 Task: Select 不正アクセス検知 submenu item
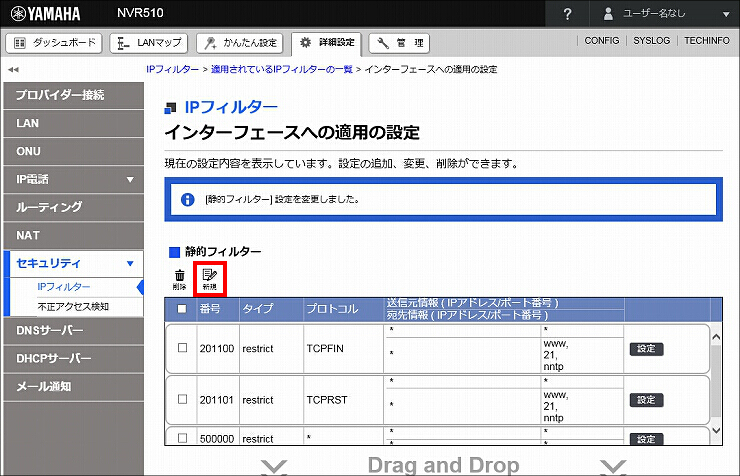[73, 307]
